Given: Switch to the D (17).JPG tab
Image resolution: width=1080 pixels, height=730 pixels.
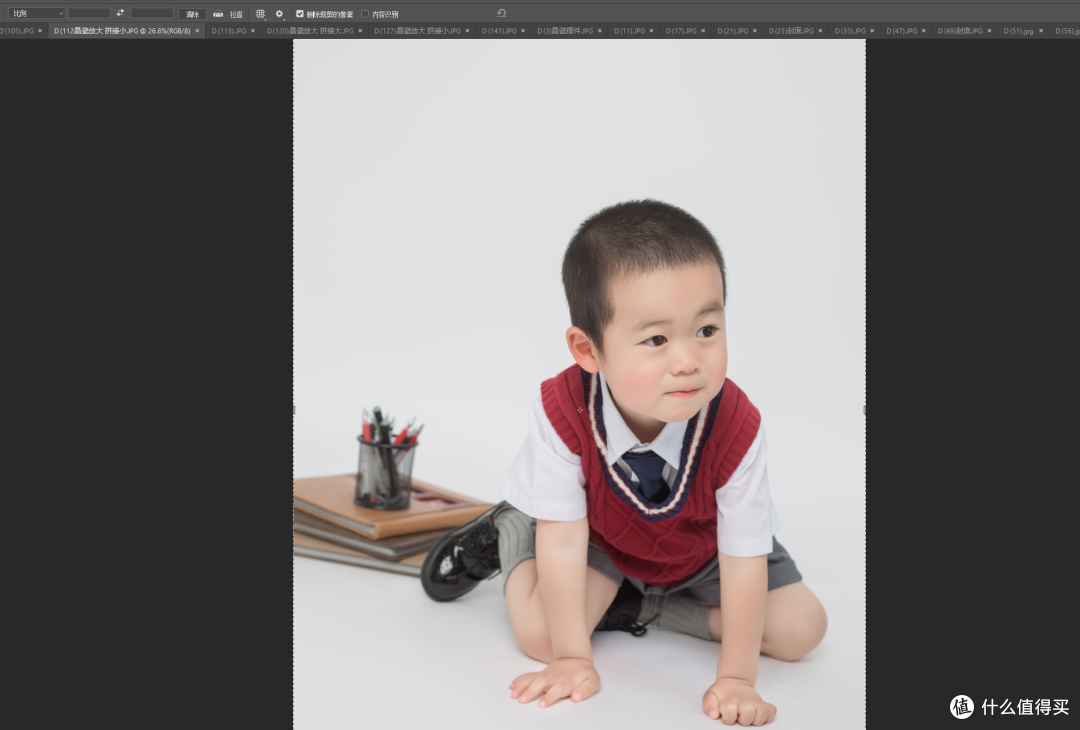Looking at the screenshot, I should (682, 31).
